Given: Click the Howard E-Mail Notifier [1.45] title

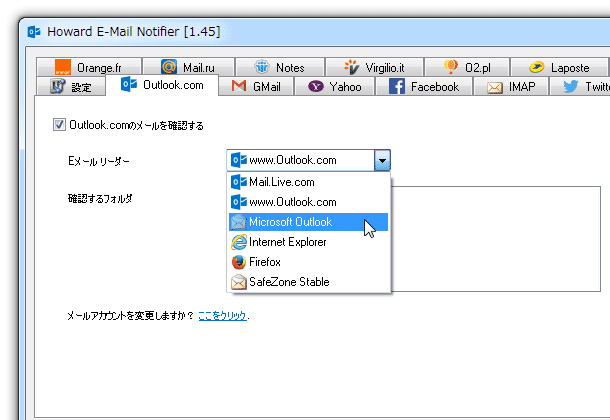Looking at the screenshot, I should point(133,32).
